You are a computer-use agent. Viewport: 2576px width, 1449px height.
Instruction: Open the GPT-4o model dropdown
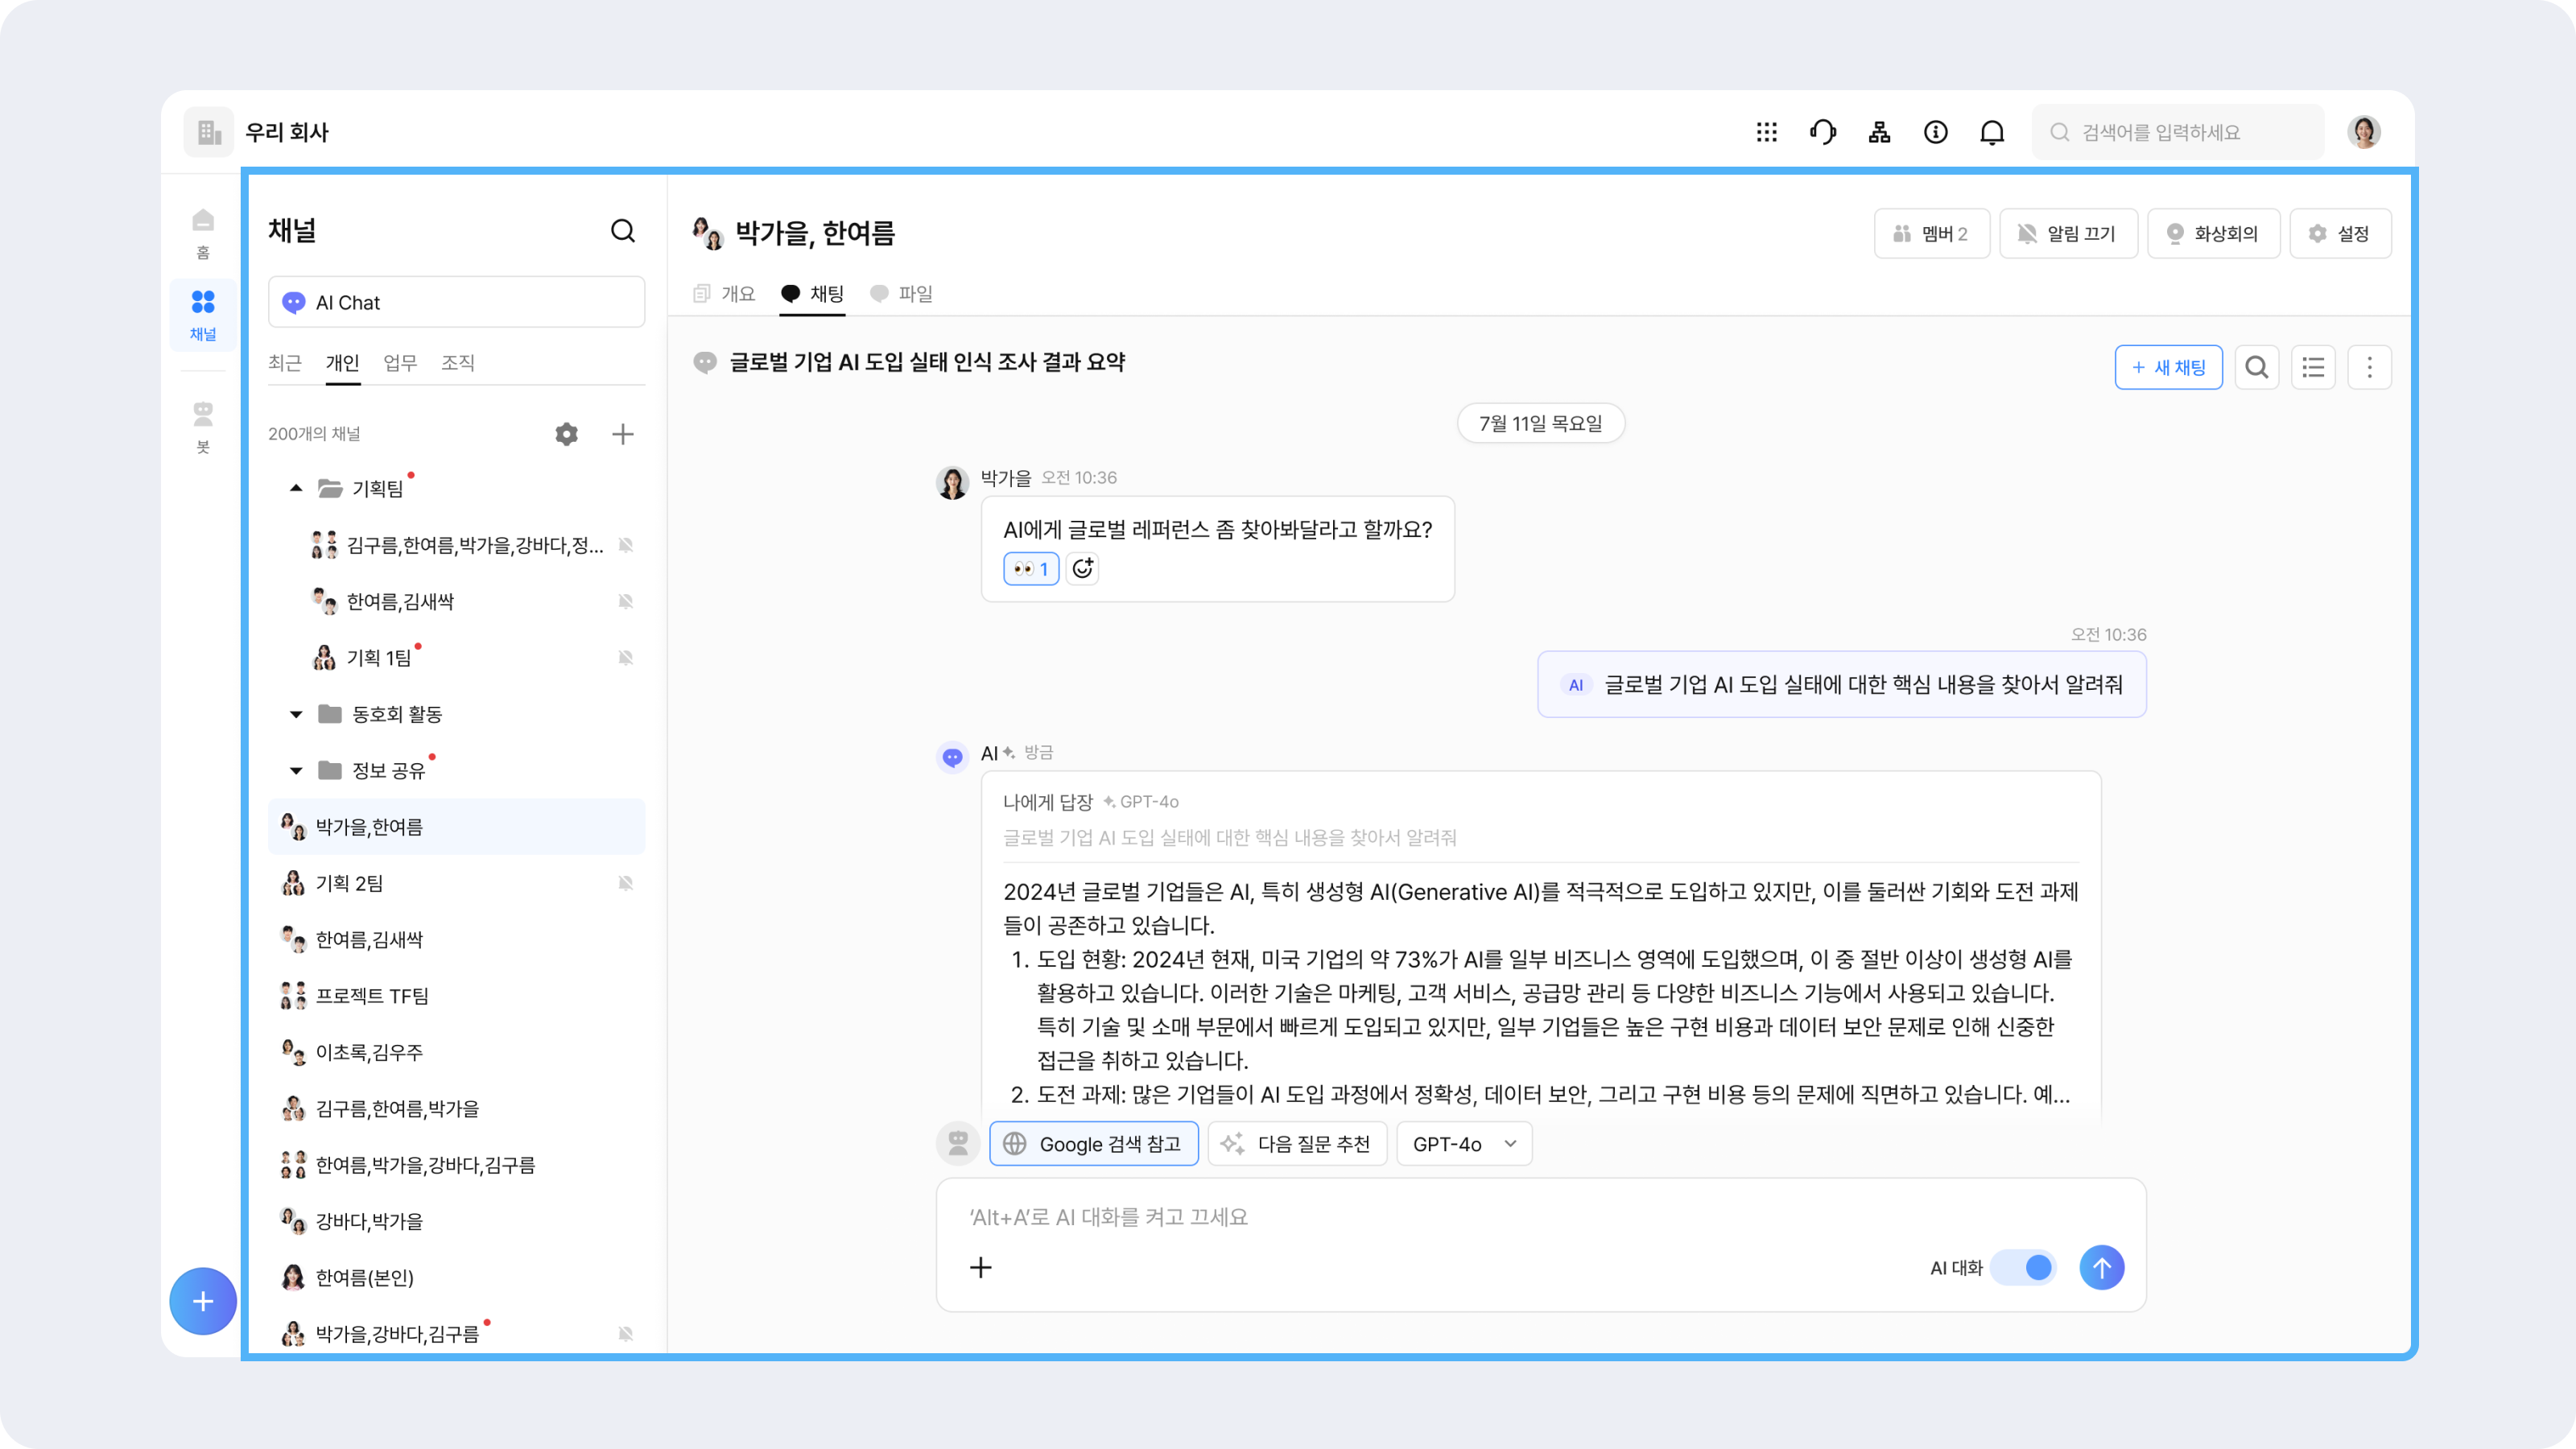[x=1464, y=1144]
